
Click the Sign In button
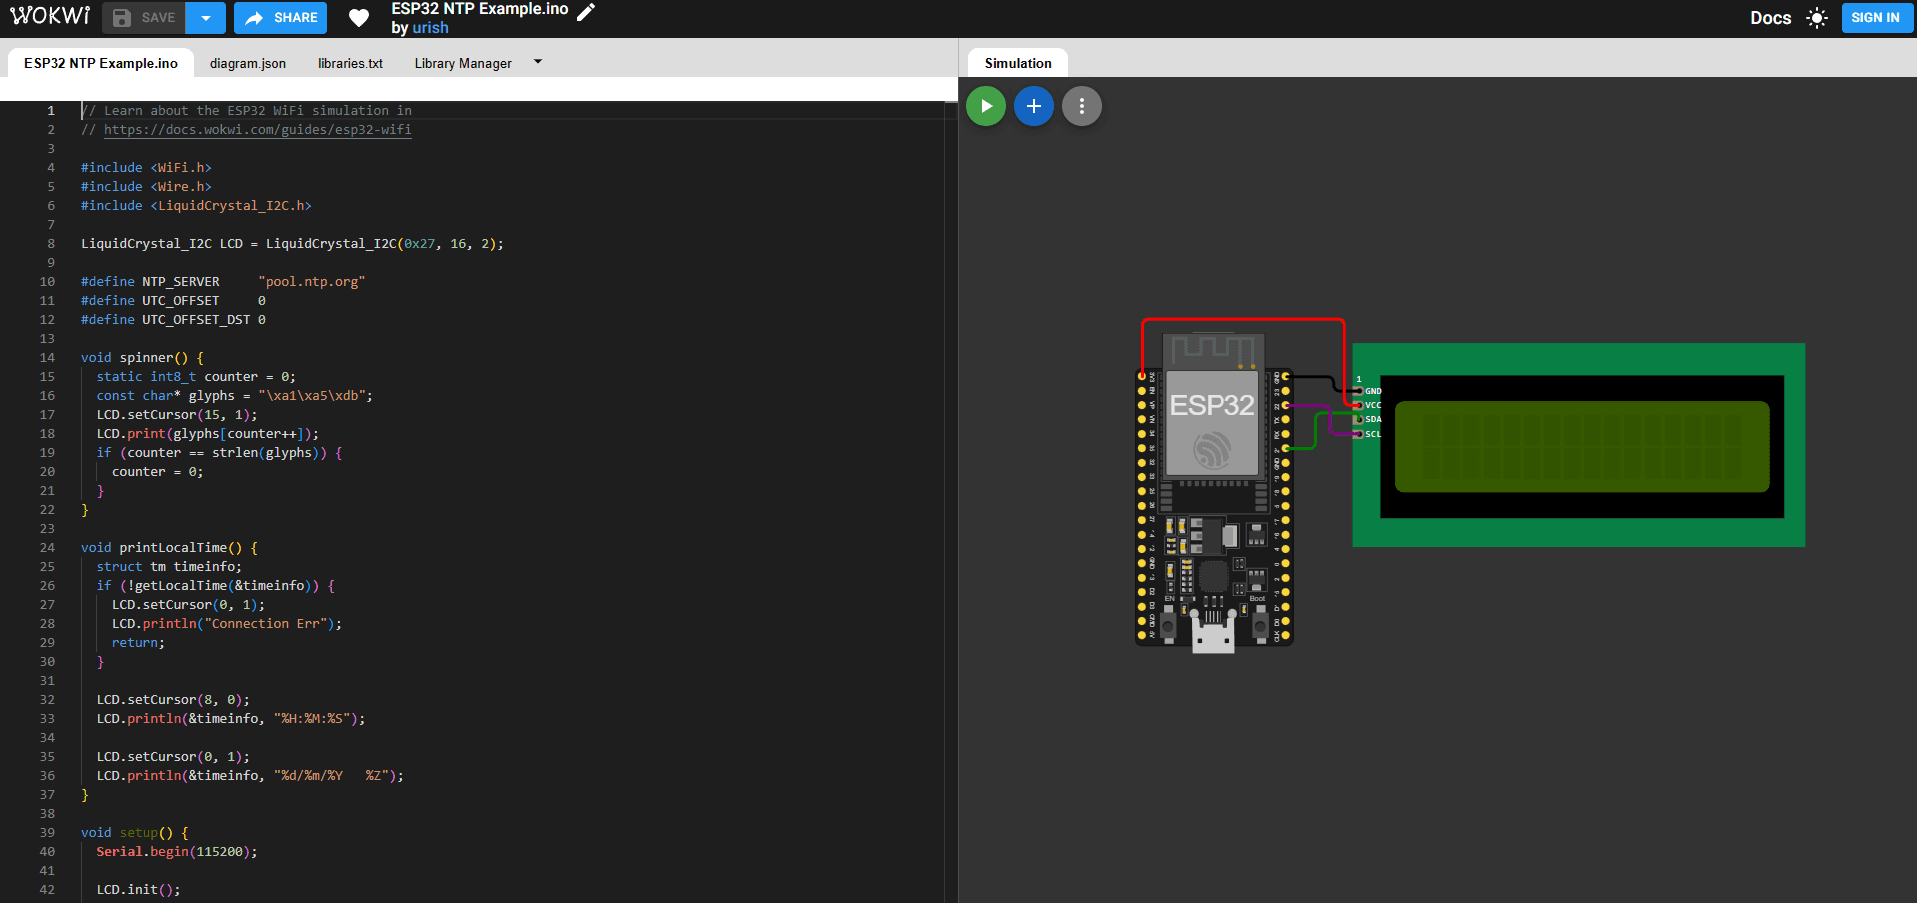[x=1875, y=18]
